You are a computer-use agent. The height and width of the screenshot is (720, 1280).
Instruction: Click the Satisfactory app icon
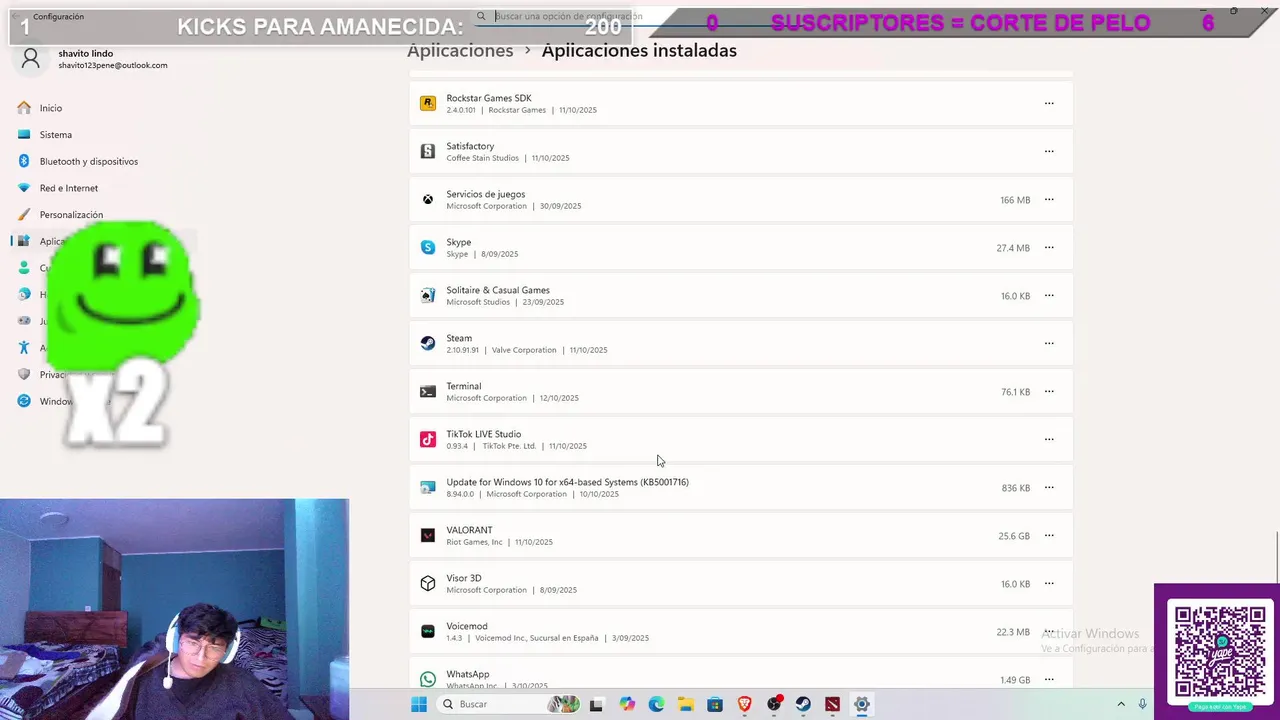click(428, 151)
